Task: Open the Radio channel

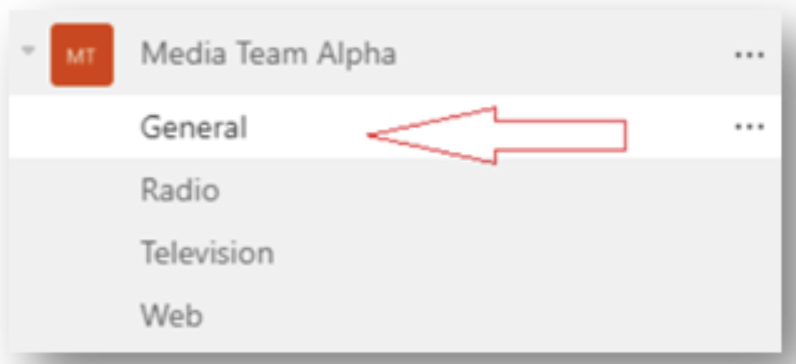Action: tap(180, 190)
